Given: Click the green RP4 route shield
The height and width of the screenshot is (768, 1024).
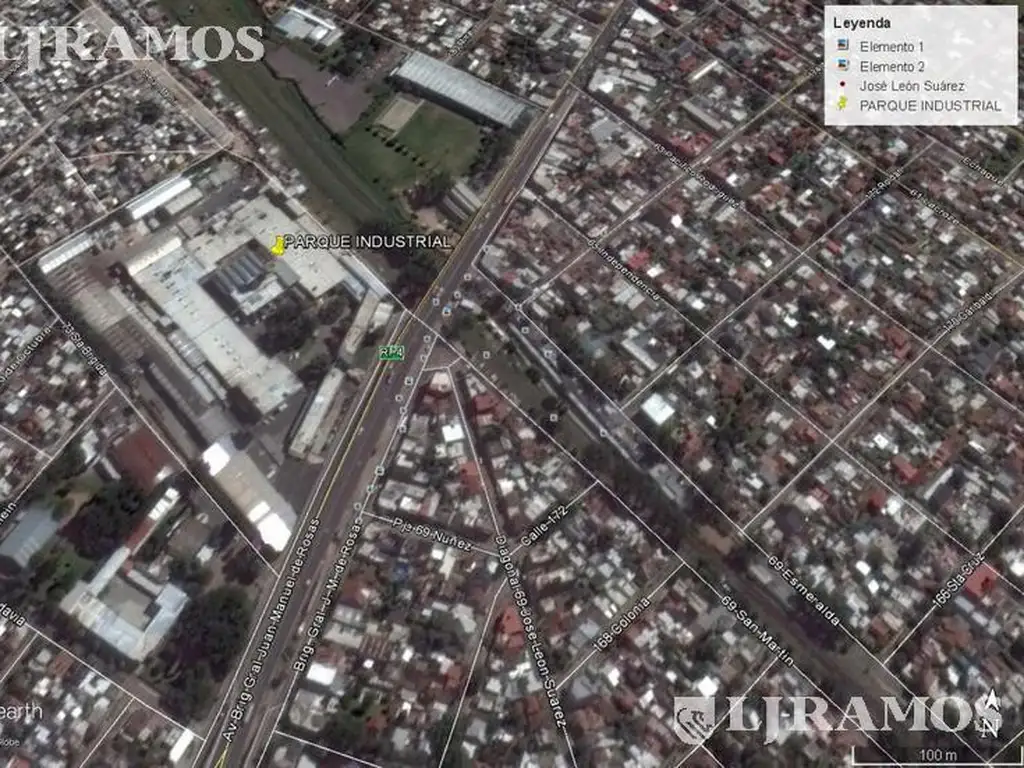Looking at the screenshot, I should point(391,352).
